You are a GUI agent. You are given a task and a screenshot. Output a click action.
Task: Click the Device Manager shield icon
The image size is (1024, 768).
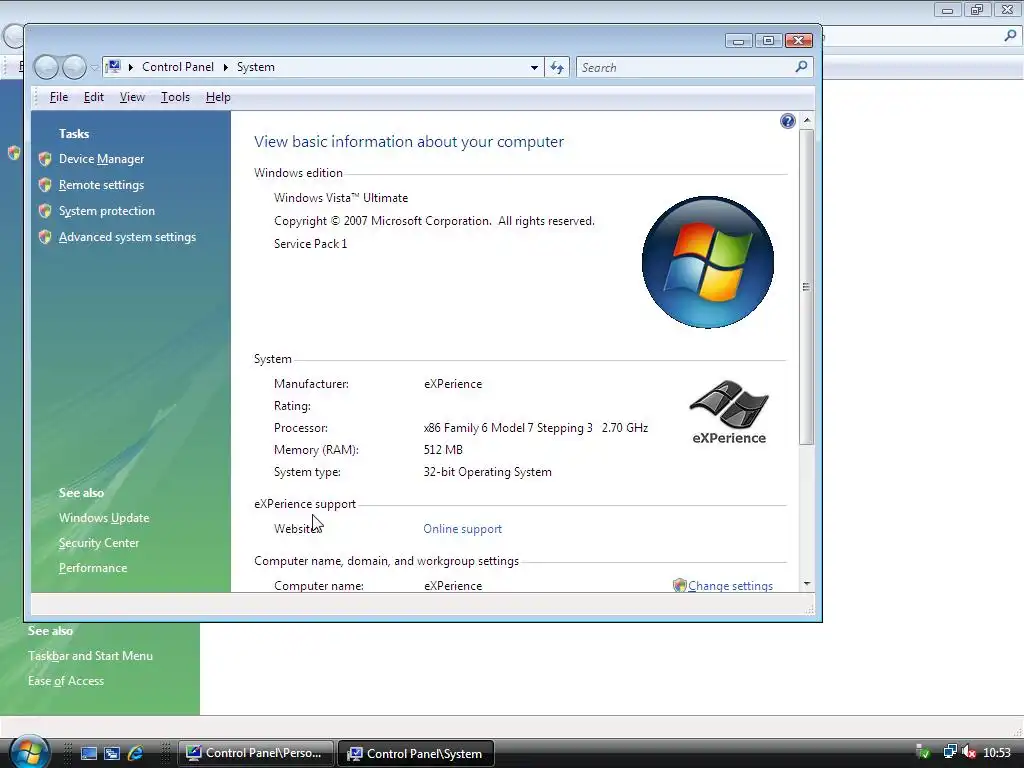tap(45, 159)
